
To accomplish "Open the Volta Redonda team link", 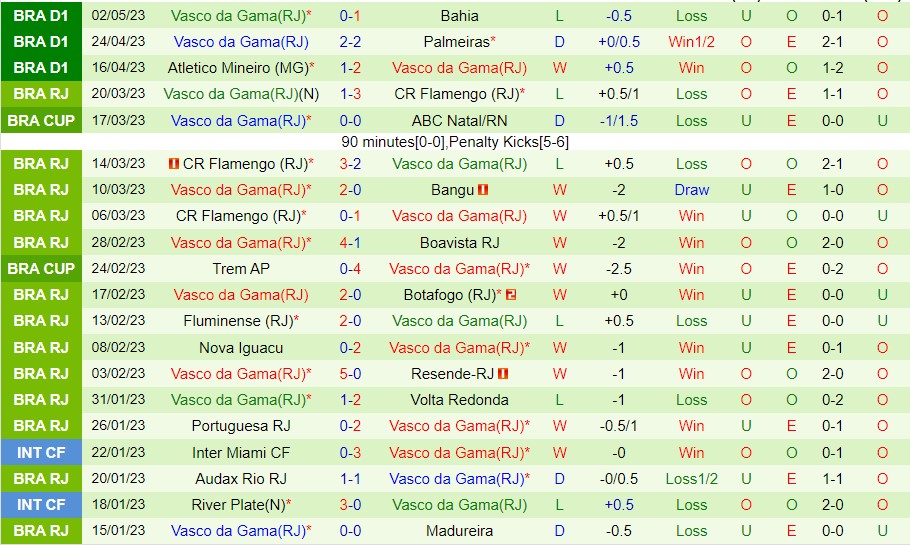I will coord(459,399).
